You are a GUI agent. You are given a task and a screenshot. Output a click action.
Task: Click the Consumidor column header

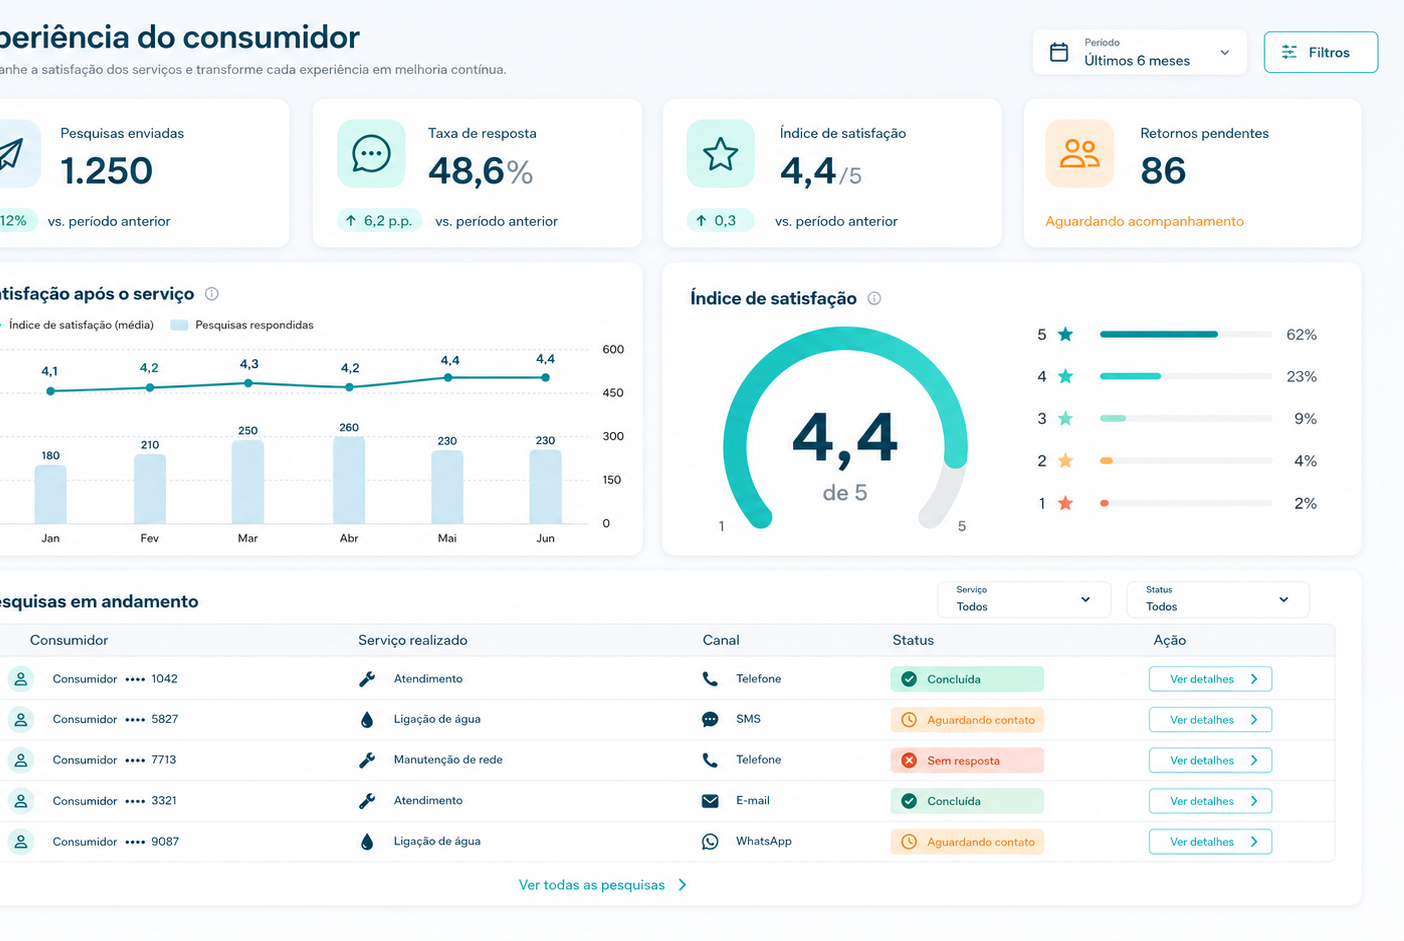(x=69, y=640)
